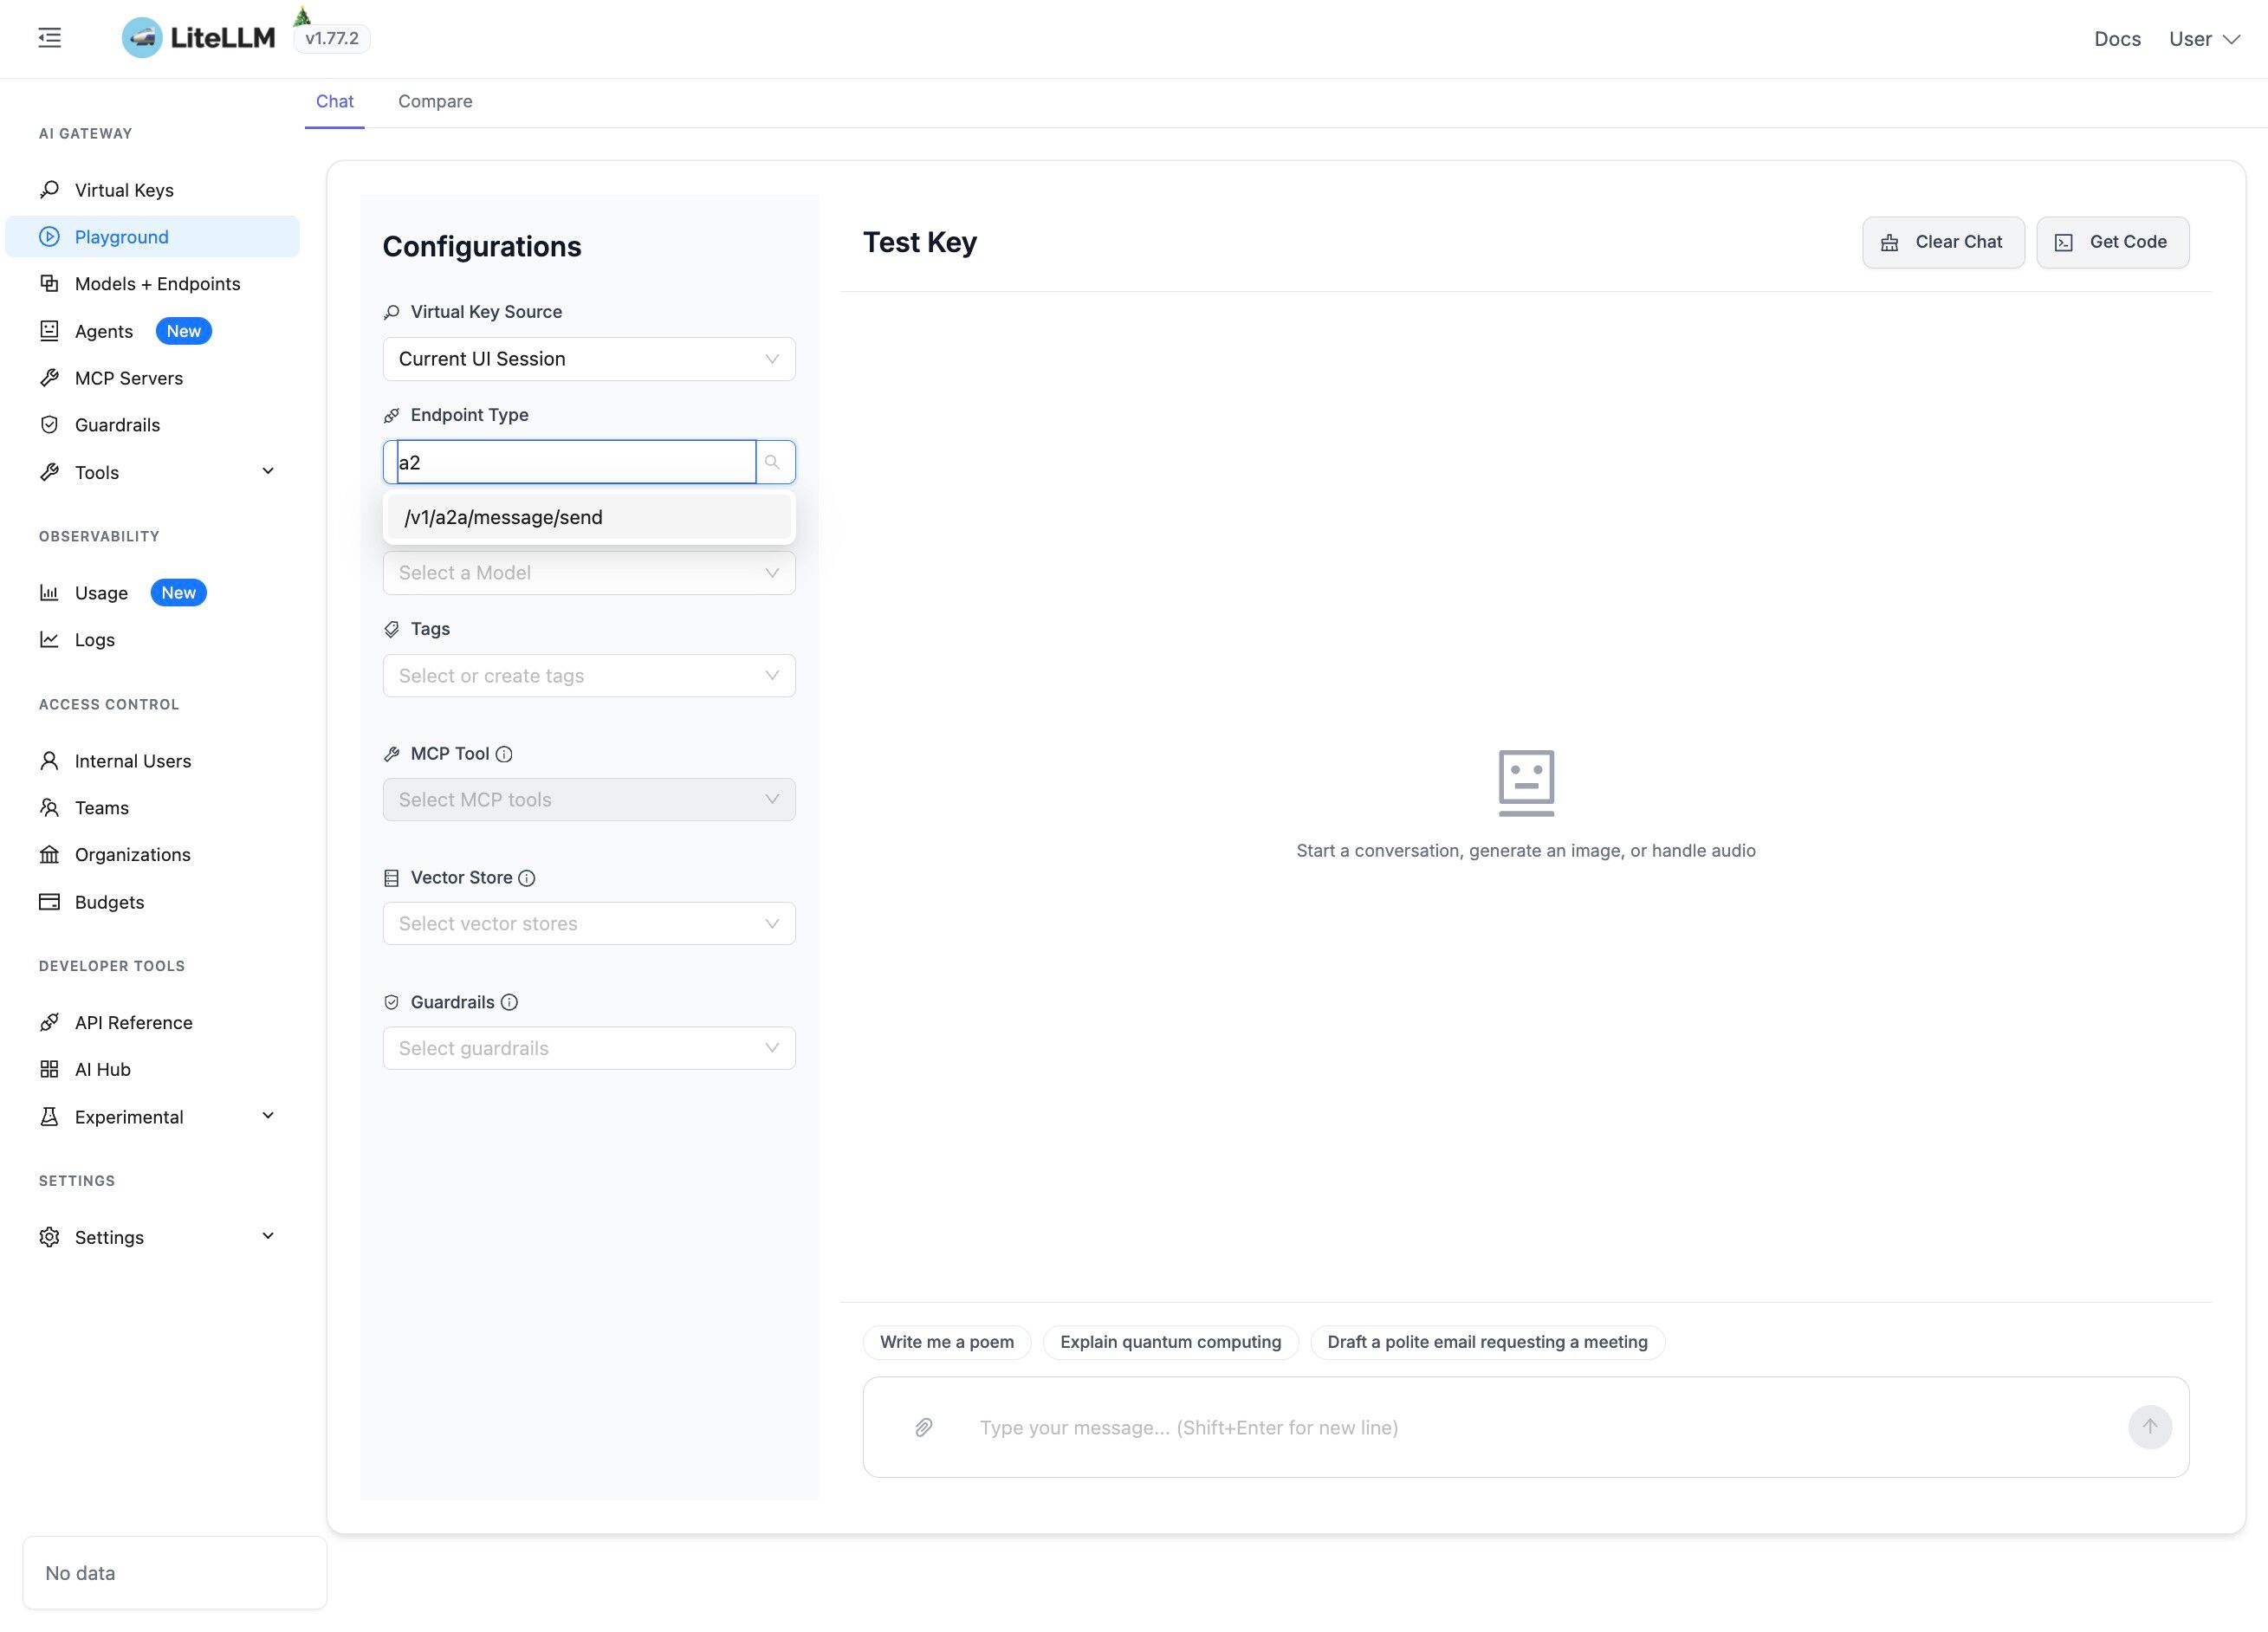
Task: Select Models + Endpoints in the sidebar
Action: pyautogui.click(x=157, y=283)
